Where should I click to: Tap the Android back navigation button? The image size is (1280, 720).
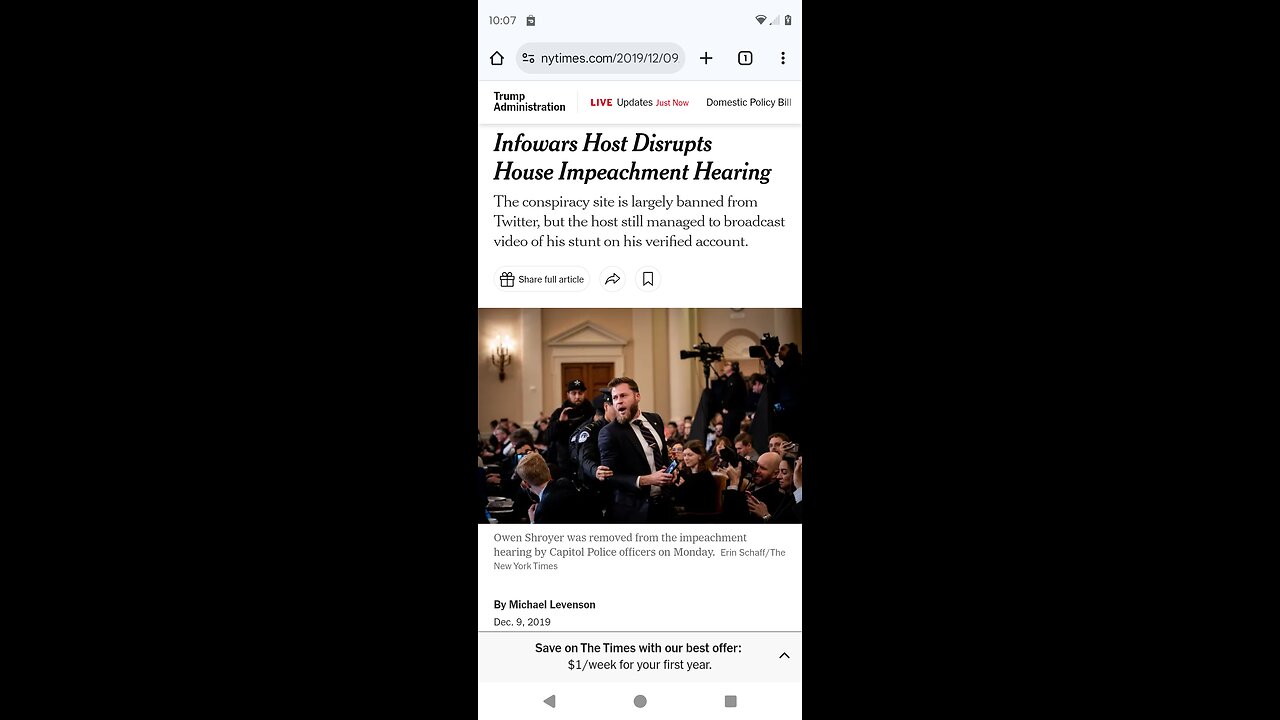point(549,701)
